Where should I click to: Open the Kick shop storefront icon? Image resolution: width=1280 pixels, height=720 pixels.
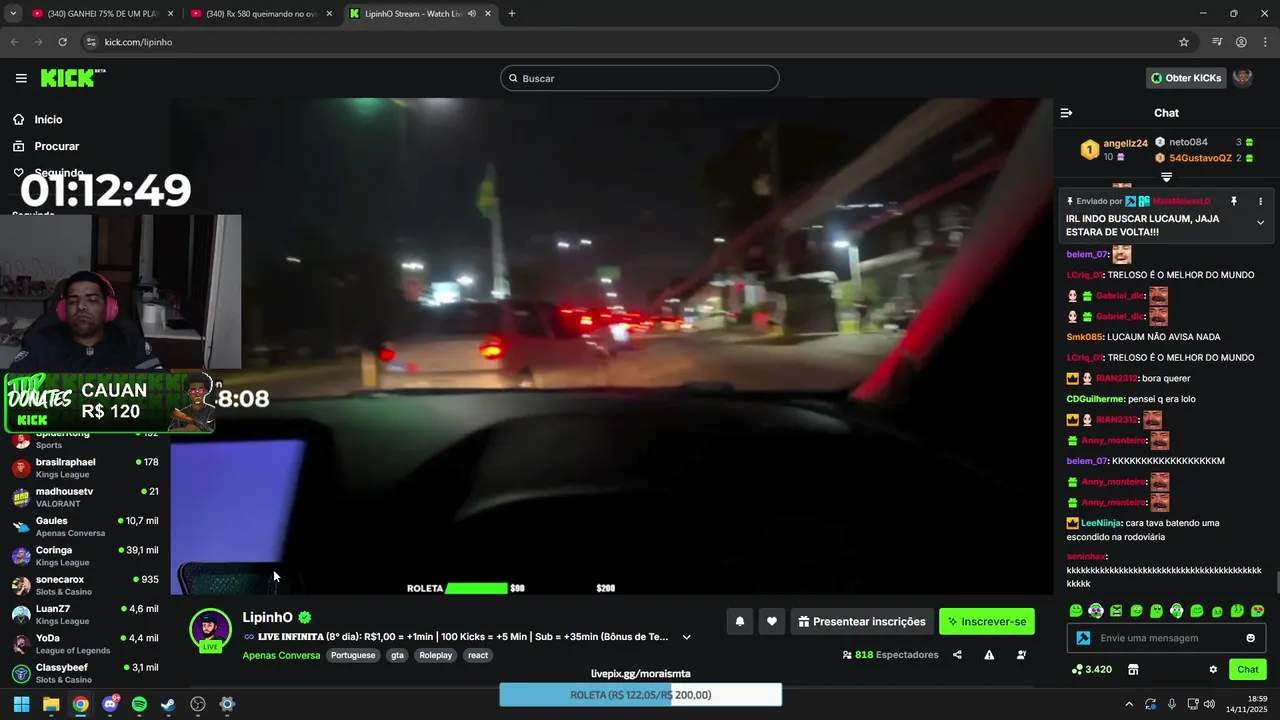coord(1133,670)
